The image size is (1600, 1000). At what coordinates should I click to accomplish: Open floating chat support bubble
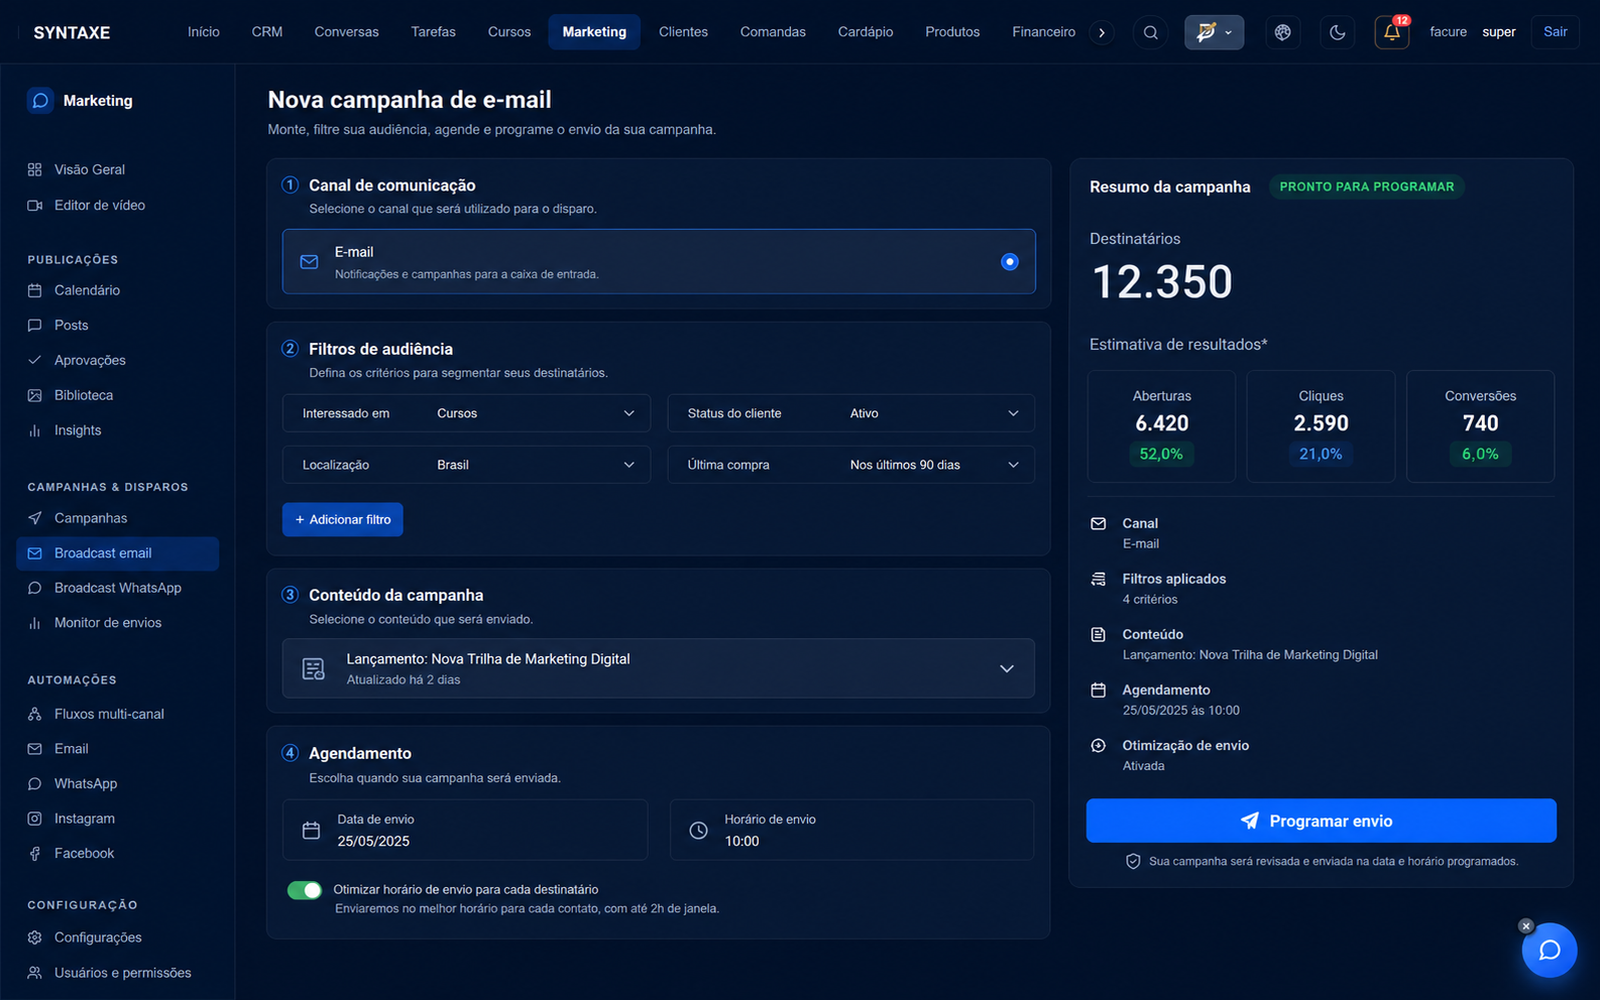(x=1549, y=950)
